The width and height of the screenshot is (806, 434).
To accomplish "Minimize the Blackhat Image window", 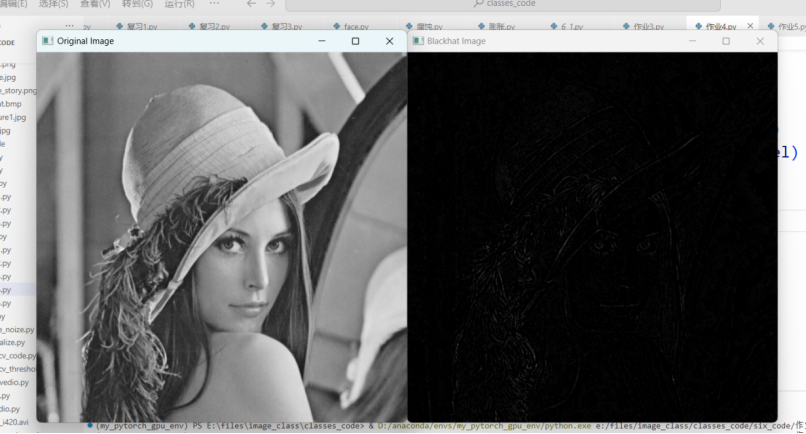I will (x=692, y=41).
